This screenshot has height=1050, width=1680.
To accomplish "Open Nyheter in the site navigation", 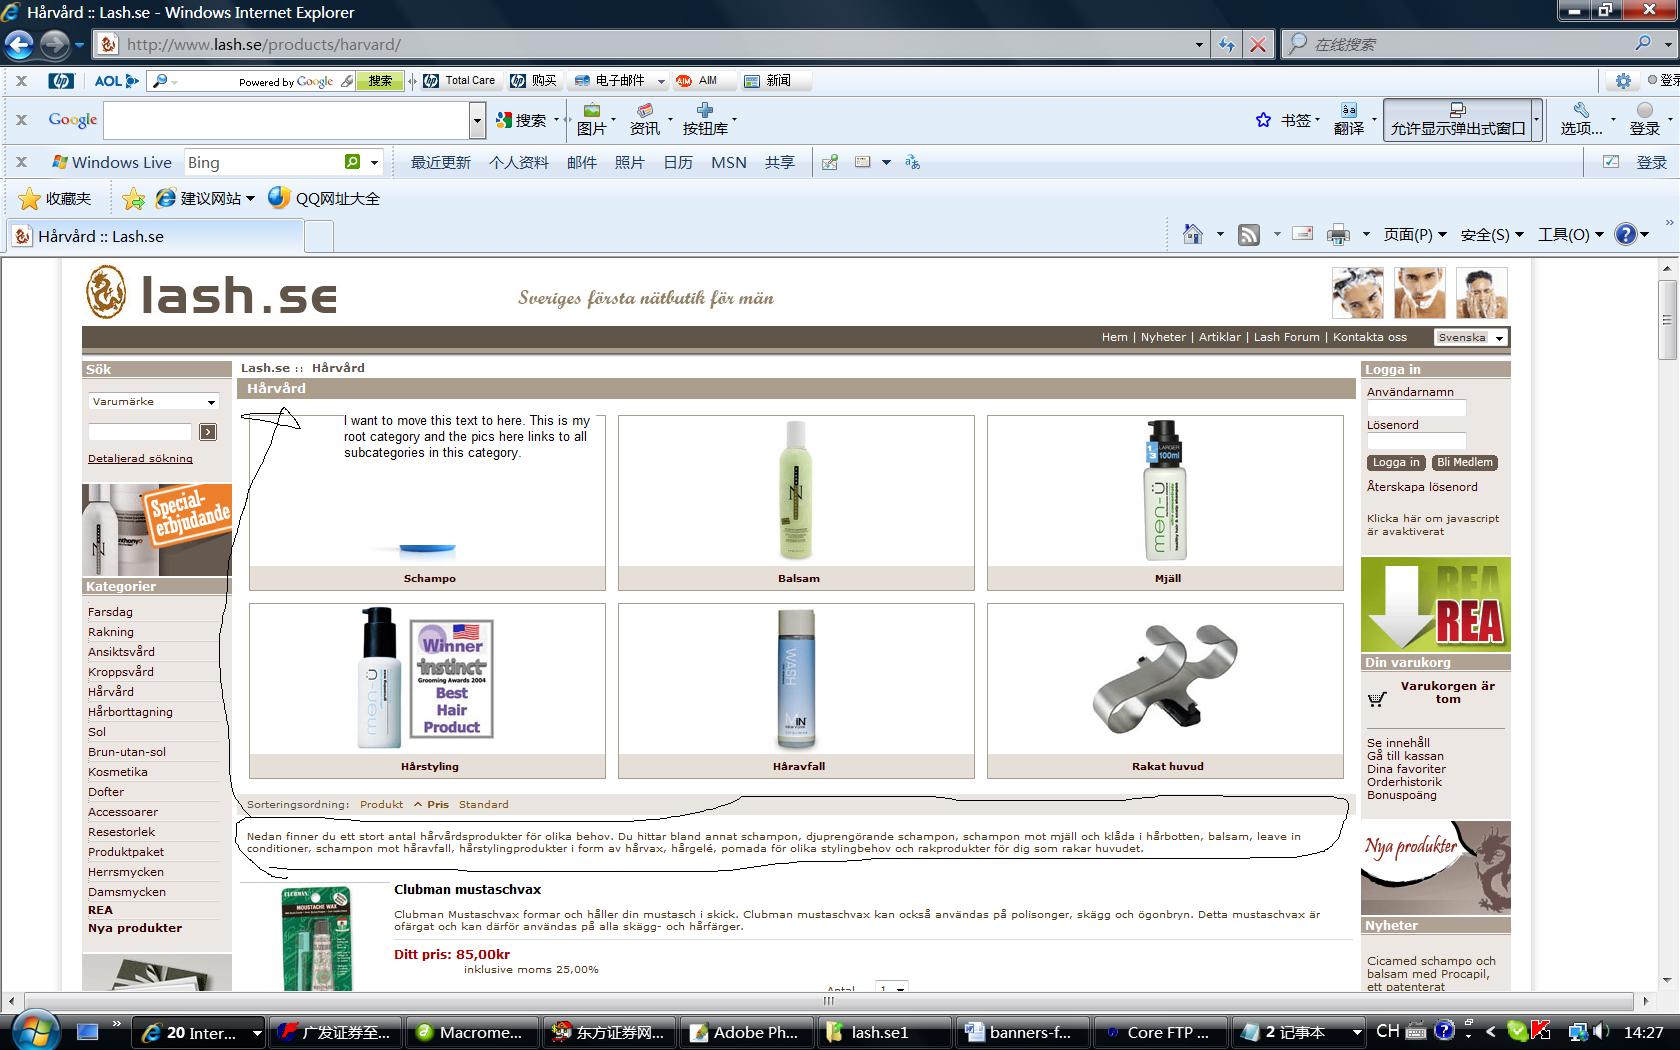I will coord(1163,338).
